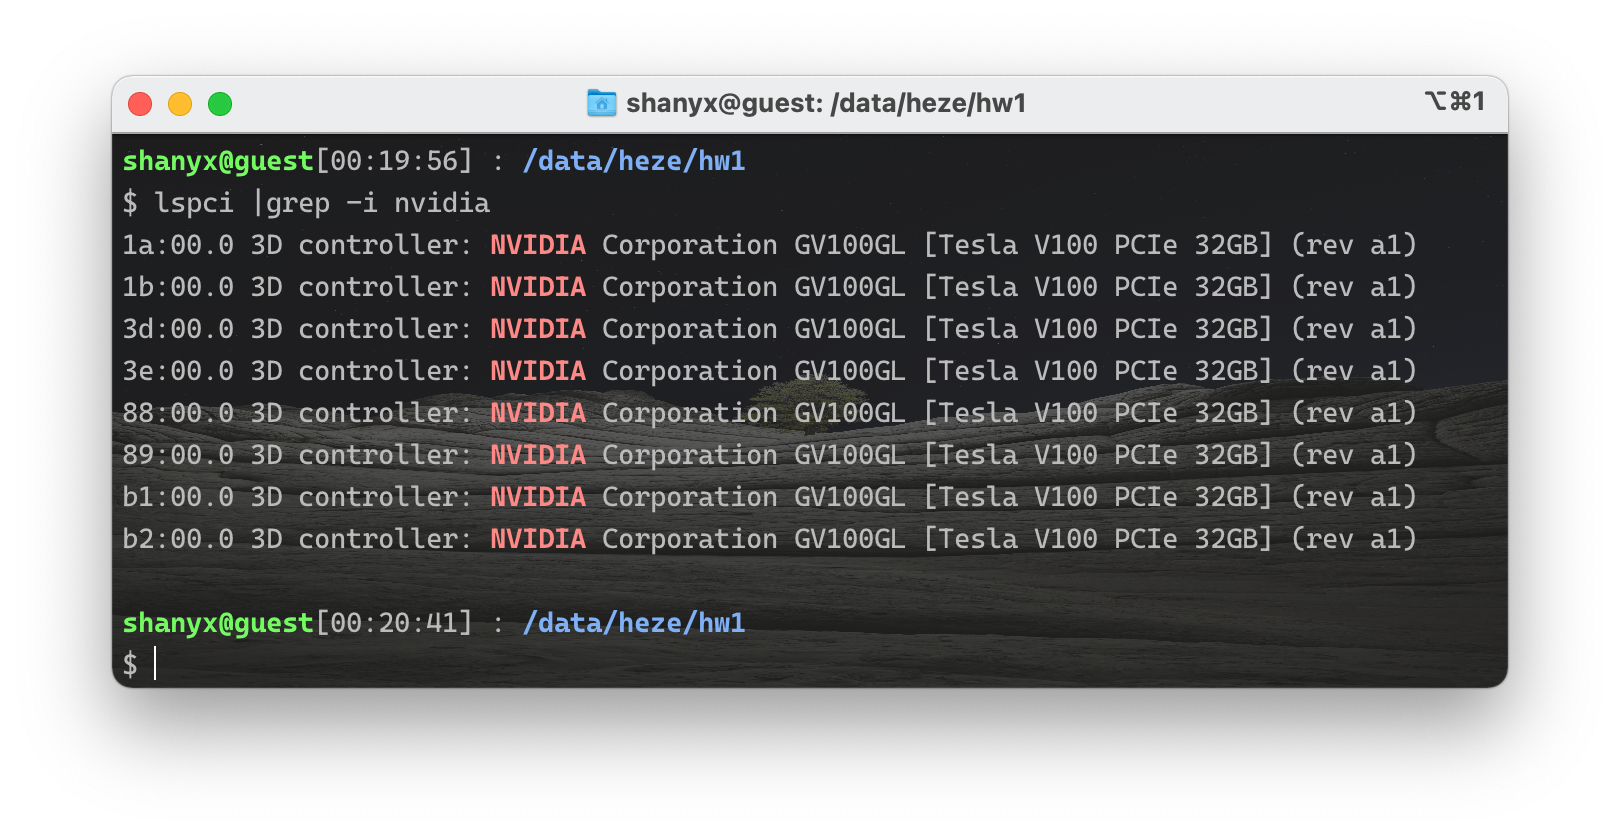1620x836 pixels.
Task: Click the home folder icon in title bar
Action: pos(602,103)
